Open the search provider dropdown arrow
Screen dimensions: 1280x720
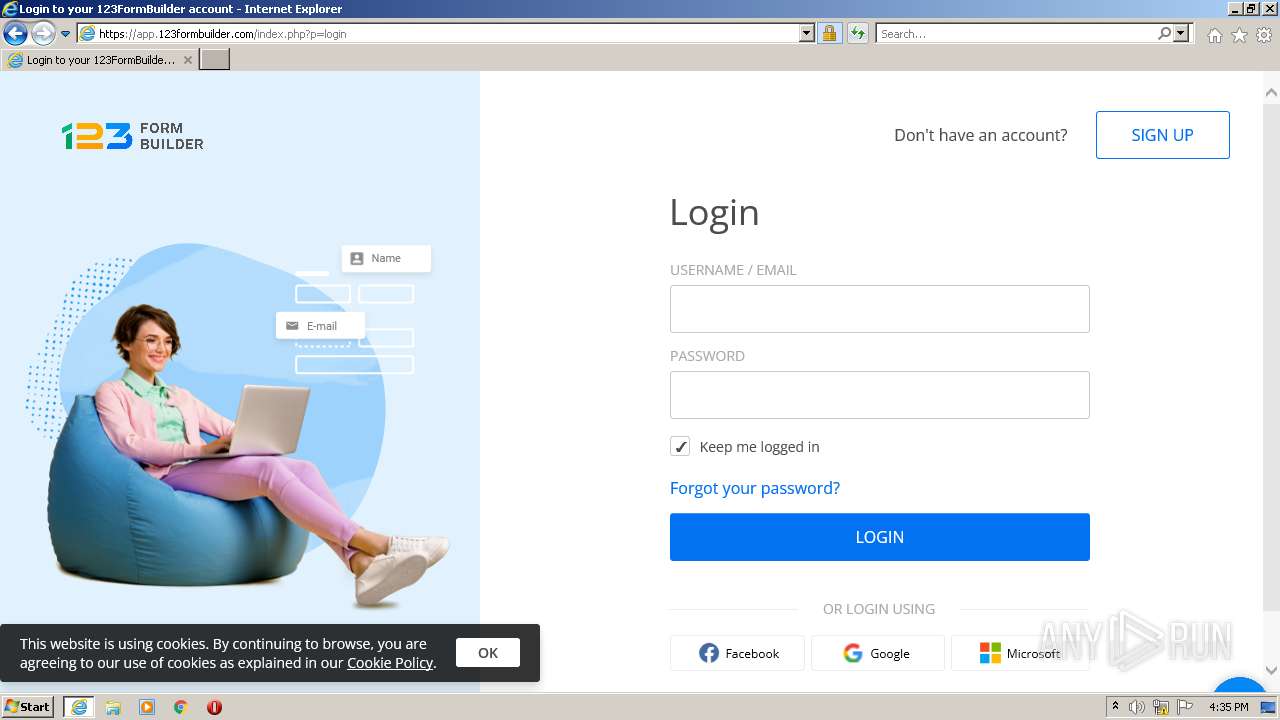(x=1181, y=34)
